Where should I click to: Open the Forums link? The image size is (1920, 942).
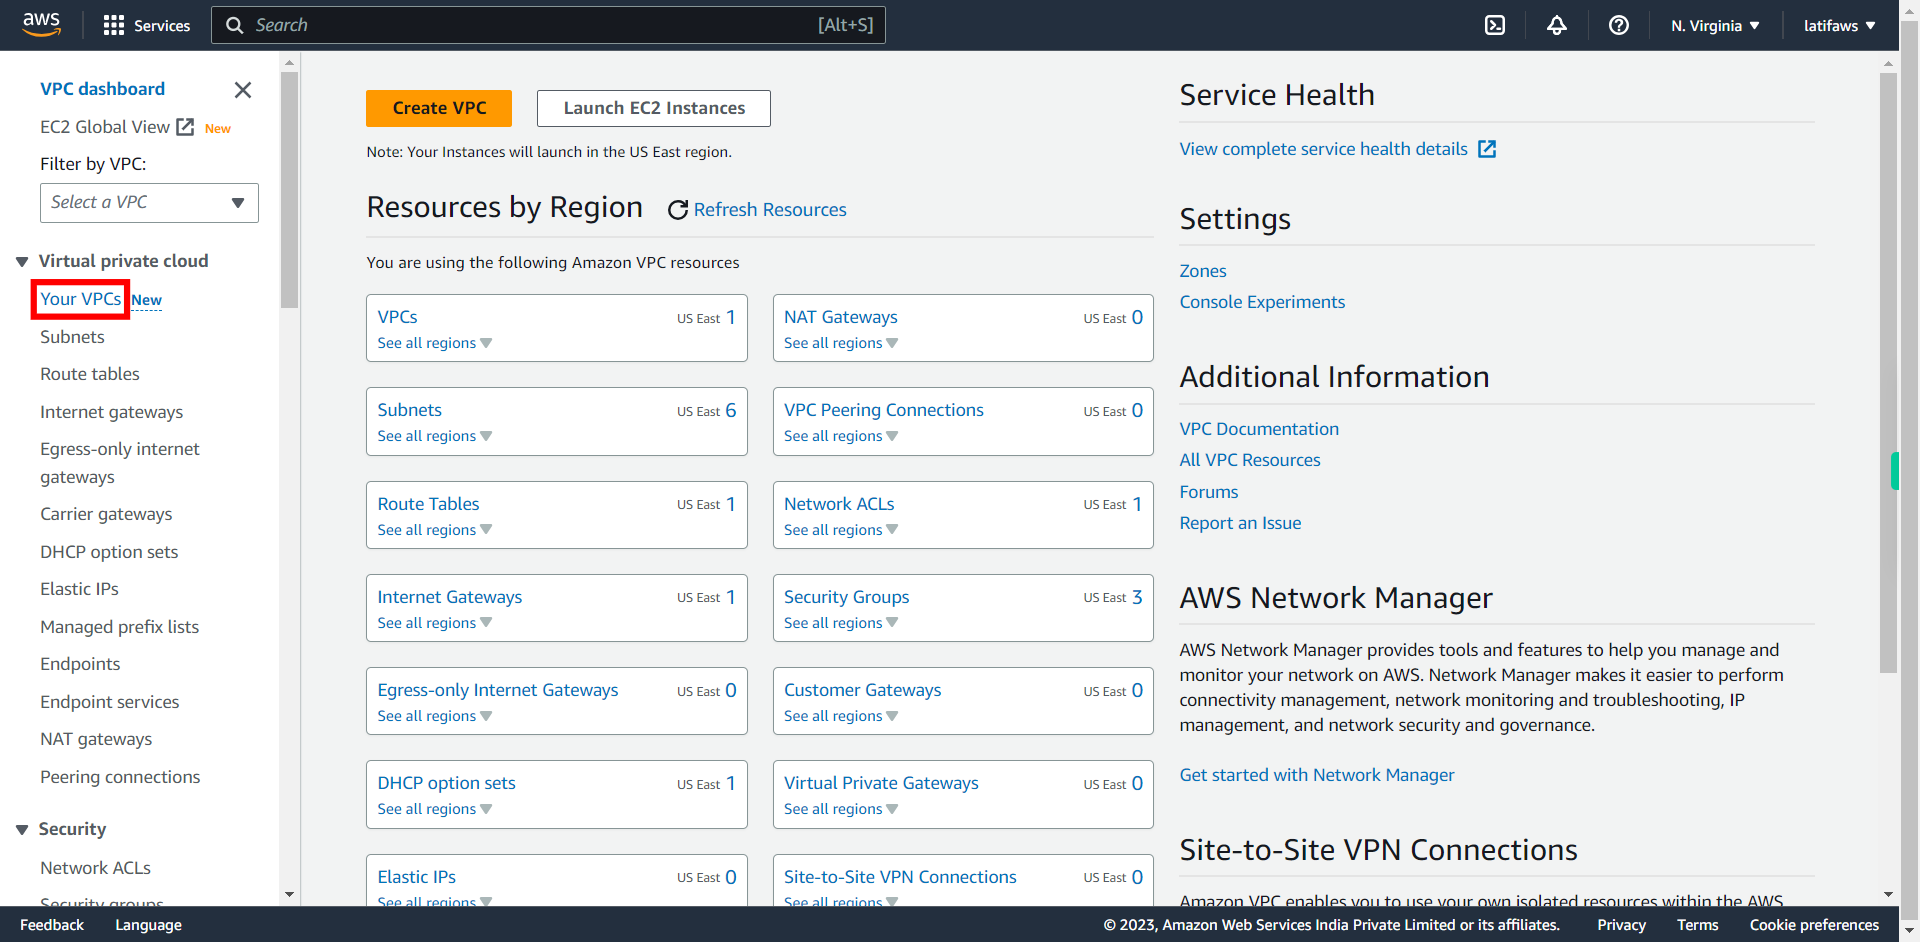[1209, 492]
